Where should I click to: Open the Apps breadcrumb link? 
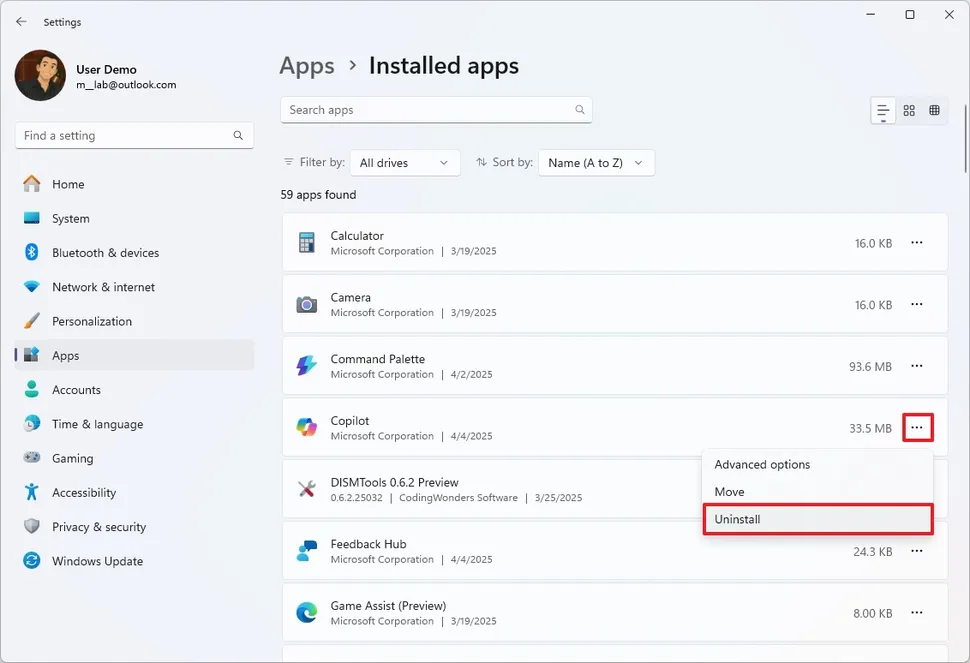pos(306,66)
